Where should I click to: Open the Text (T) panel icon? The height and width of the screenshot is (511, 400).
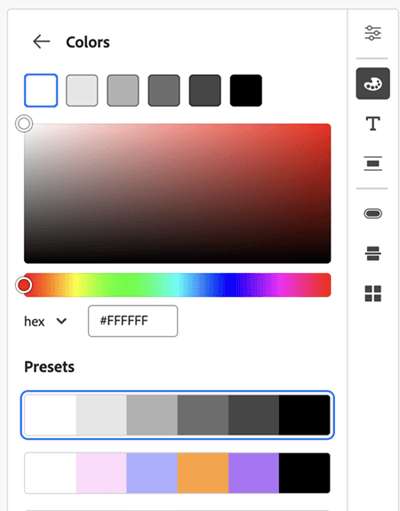pyautogui.click(x=373, y=124)
